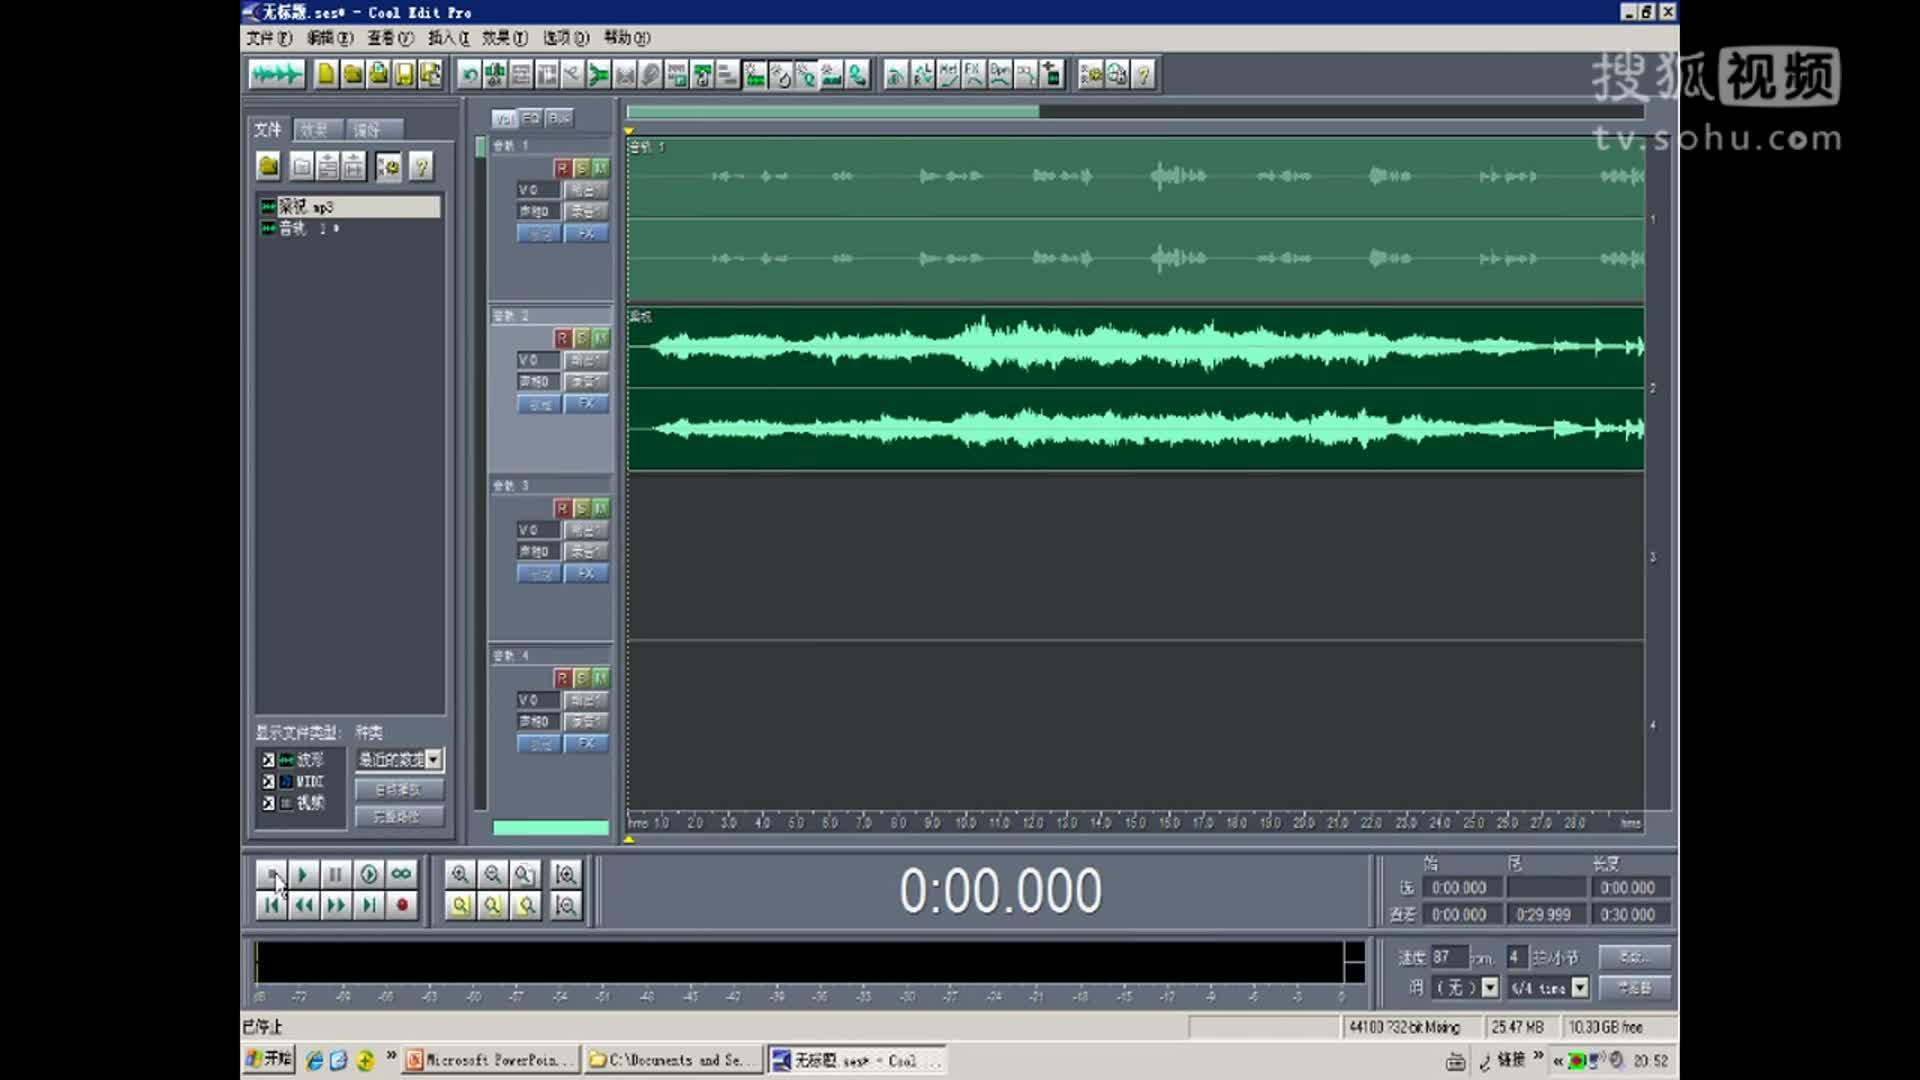Click the waveform view switch icon in toolbar
This screenshot has height=1080, width=1920.
coord(276,75)
